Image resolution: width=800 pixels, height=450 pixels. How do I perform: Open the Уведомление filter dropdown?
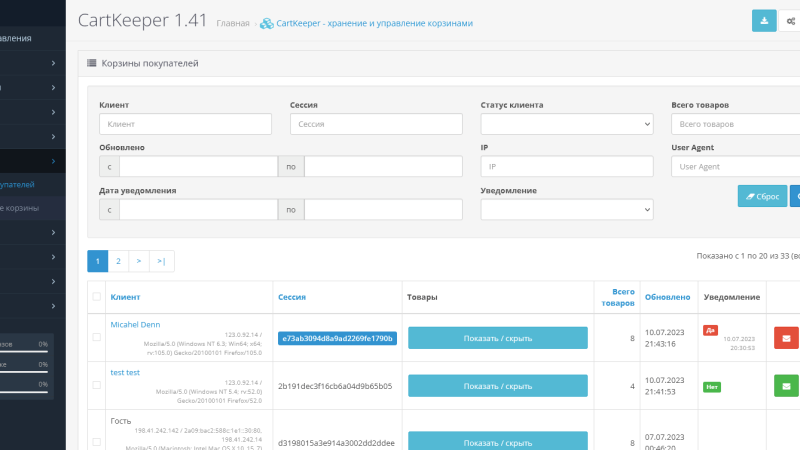click(x=567, y=210)
